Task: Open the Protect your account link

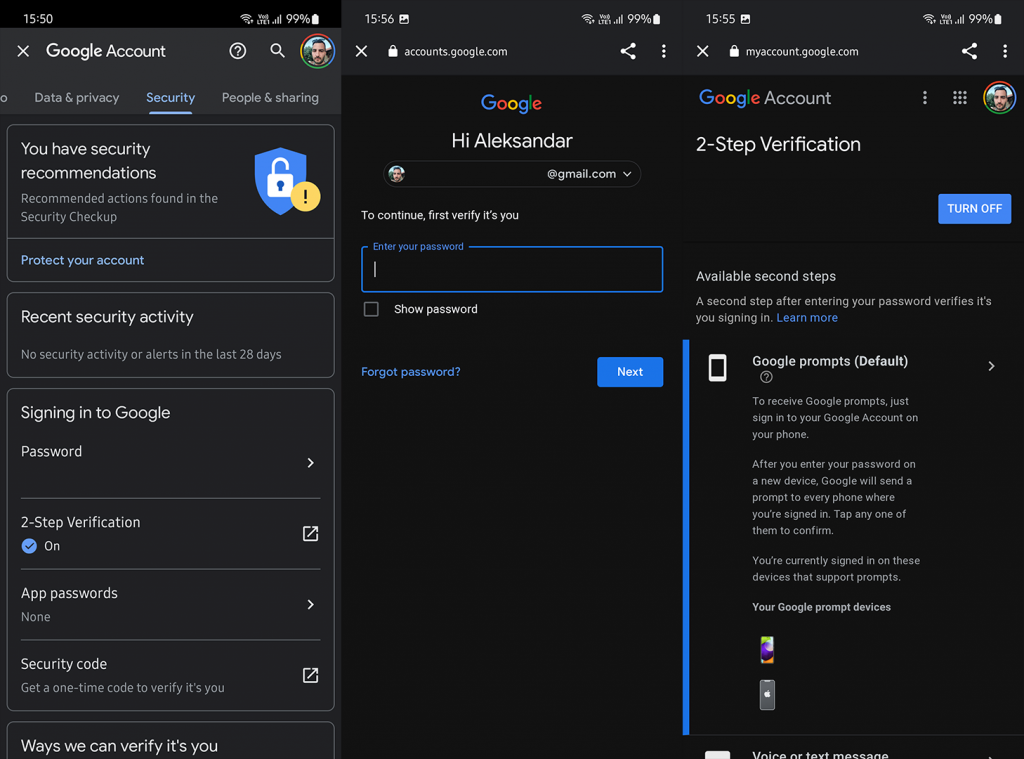Action: (82, 260)
